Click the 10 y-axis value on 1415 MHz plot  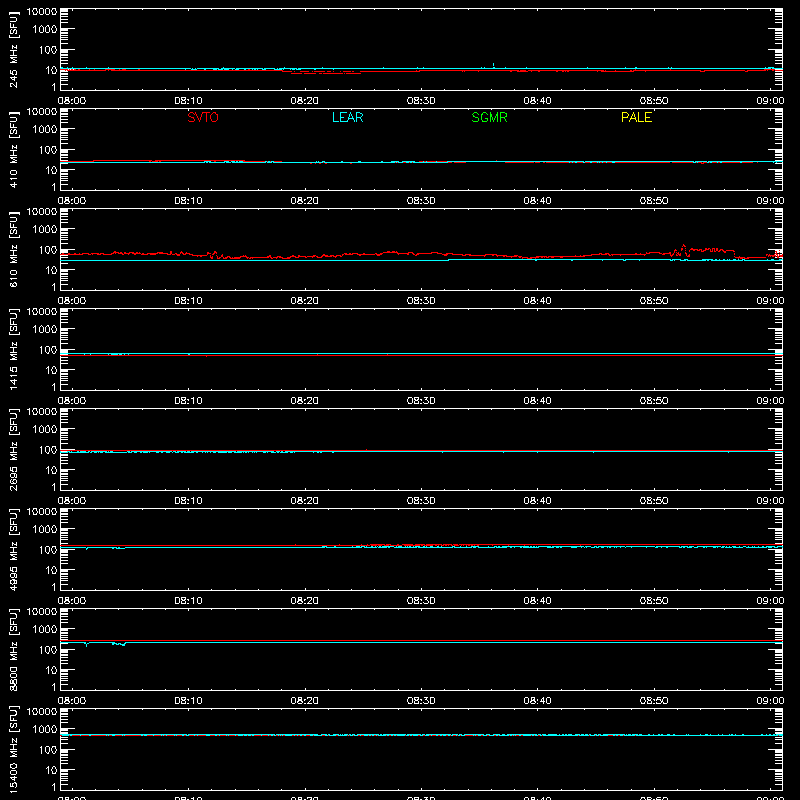pos(51,370)
